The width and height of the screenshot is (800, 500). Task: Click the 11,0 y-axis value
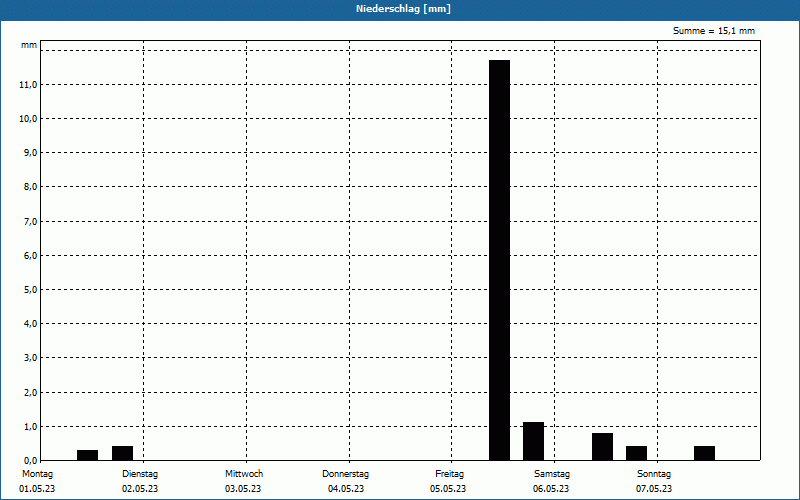tap(28, 85)
